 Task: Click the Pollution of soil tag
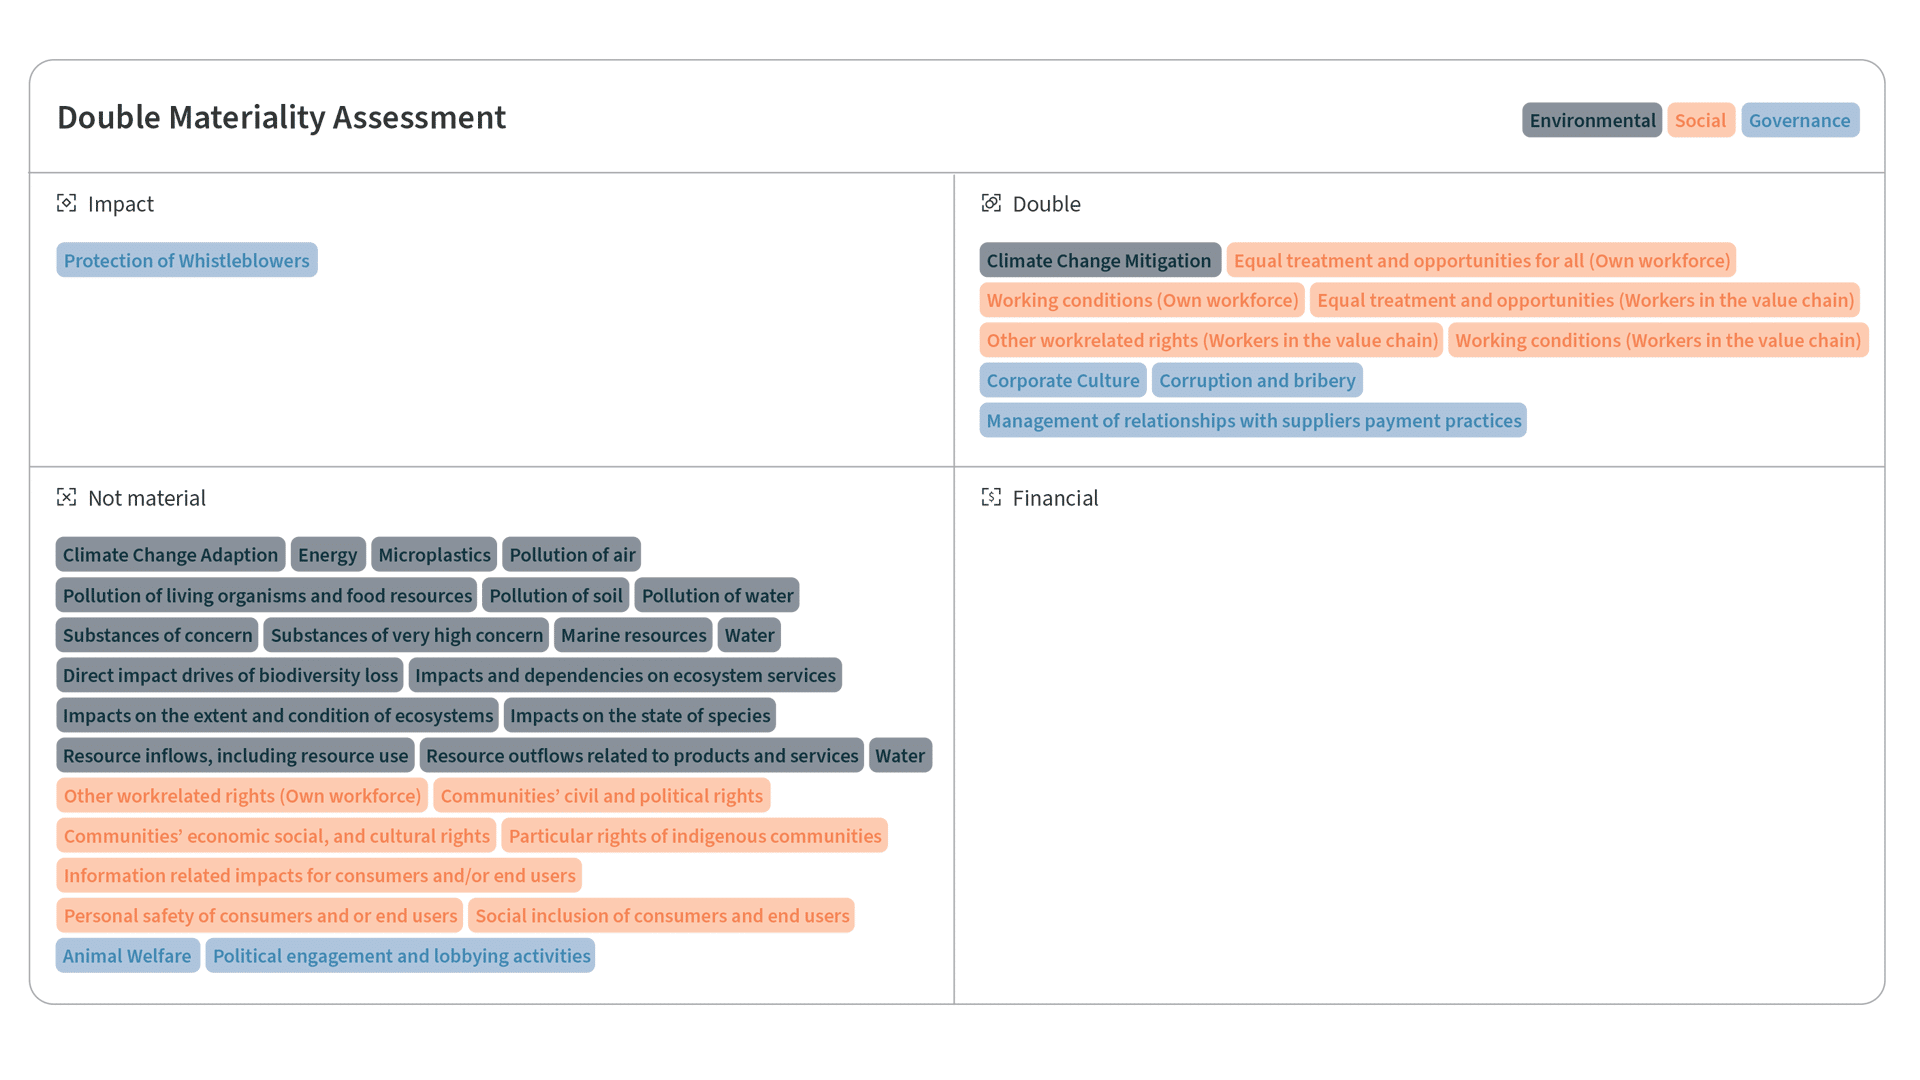coord(556,595)
